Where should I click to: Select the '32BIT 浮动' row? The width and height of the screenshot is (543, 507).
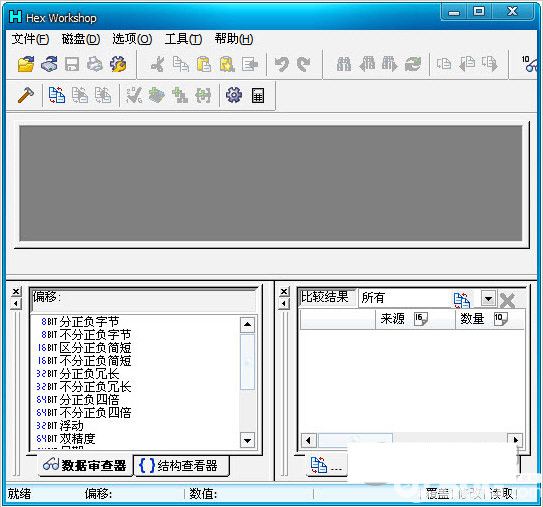(x=135, y=426)
